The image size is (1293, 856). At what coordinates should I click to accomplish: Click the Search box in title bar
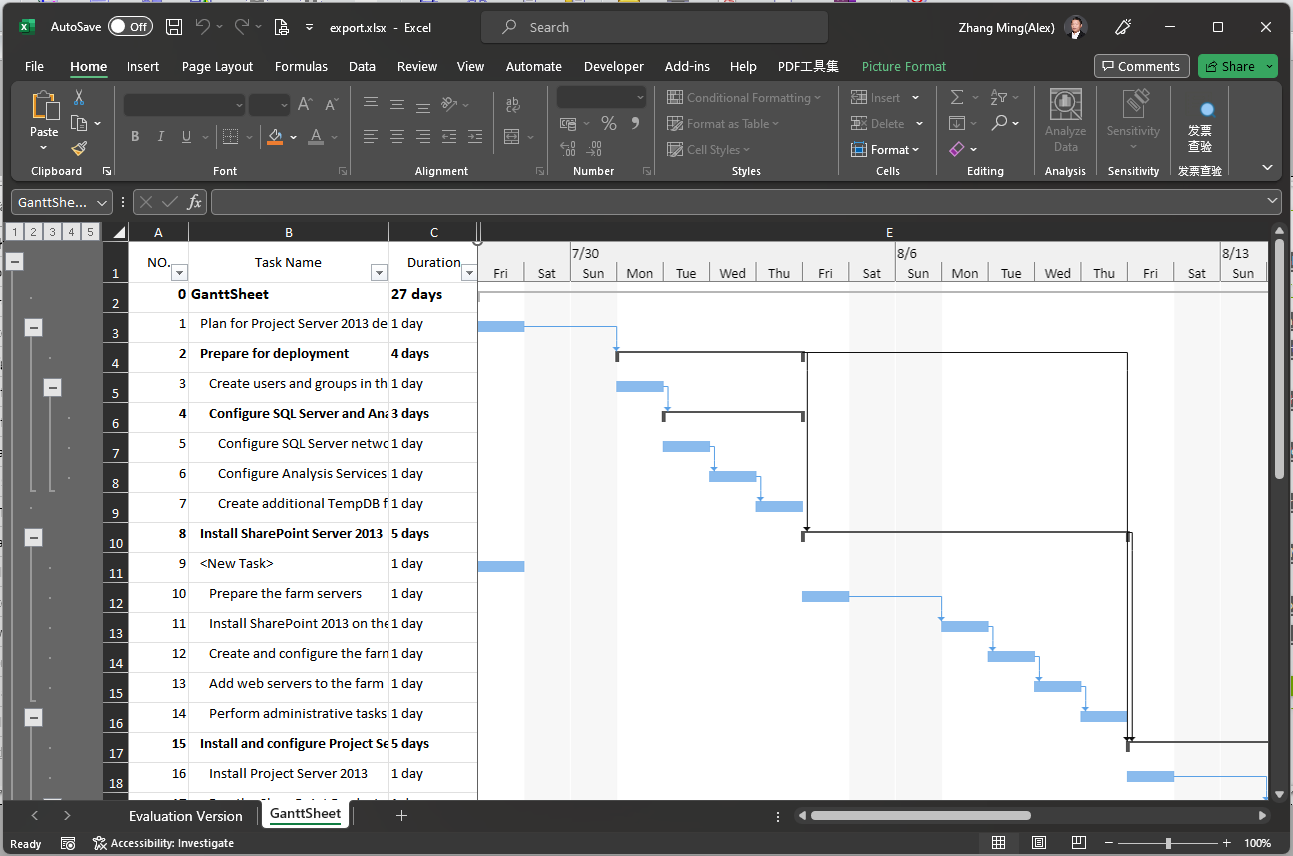[654, 27]
